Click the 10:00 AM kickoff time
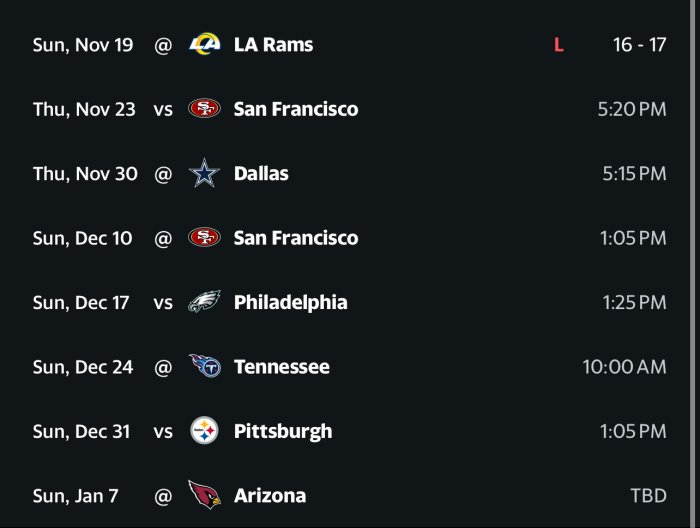 (624, 367)
